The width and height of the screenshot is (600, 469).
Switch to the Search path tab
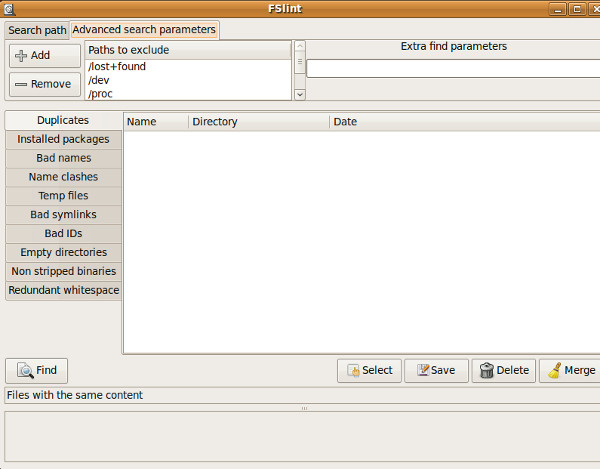37,30
